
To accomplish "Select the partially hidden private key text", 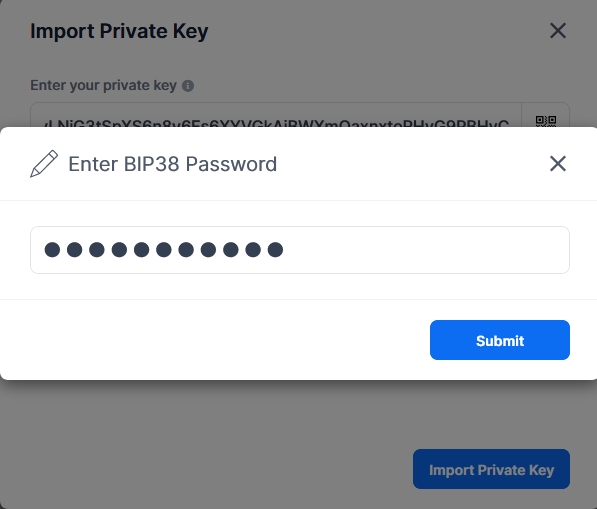I will tap(276, 123).
